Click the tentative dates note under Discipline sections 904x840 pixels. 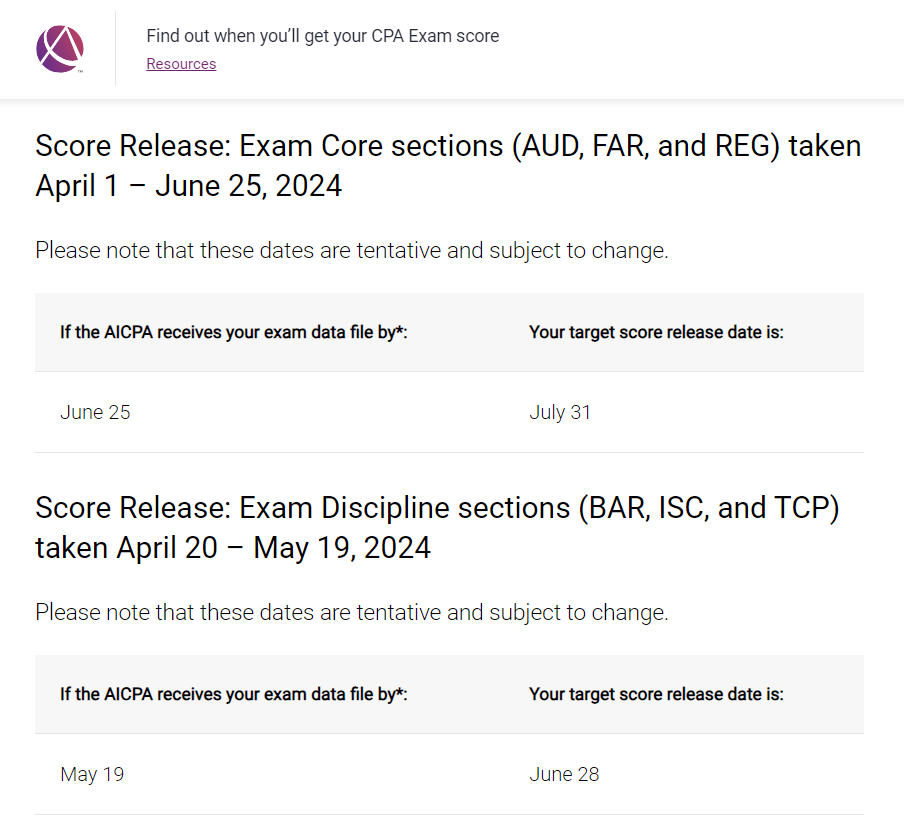[x=351, y=612]
